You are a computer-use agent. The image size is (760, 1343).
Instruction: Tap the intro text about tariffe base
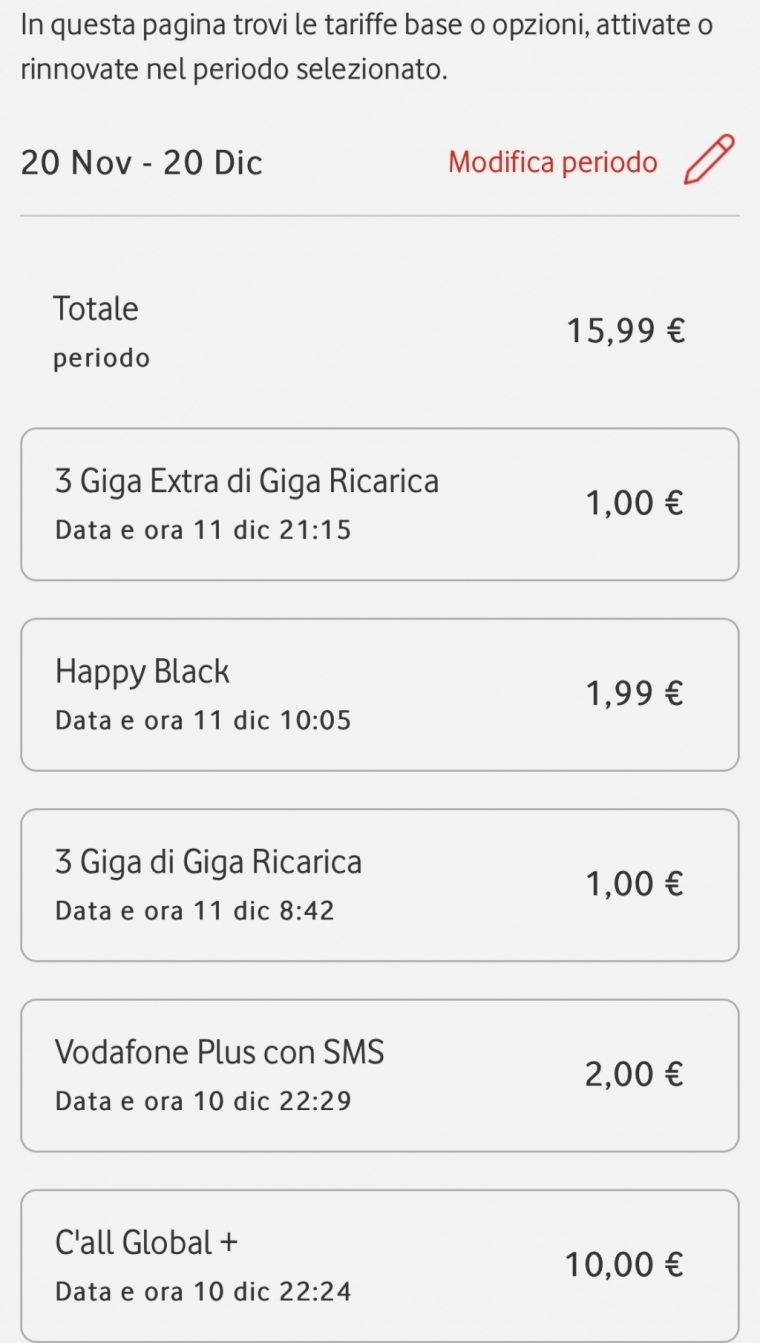pos(366,47)
